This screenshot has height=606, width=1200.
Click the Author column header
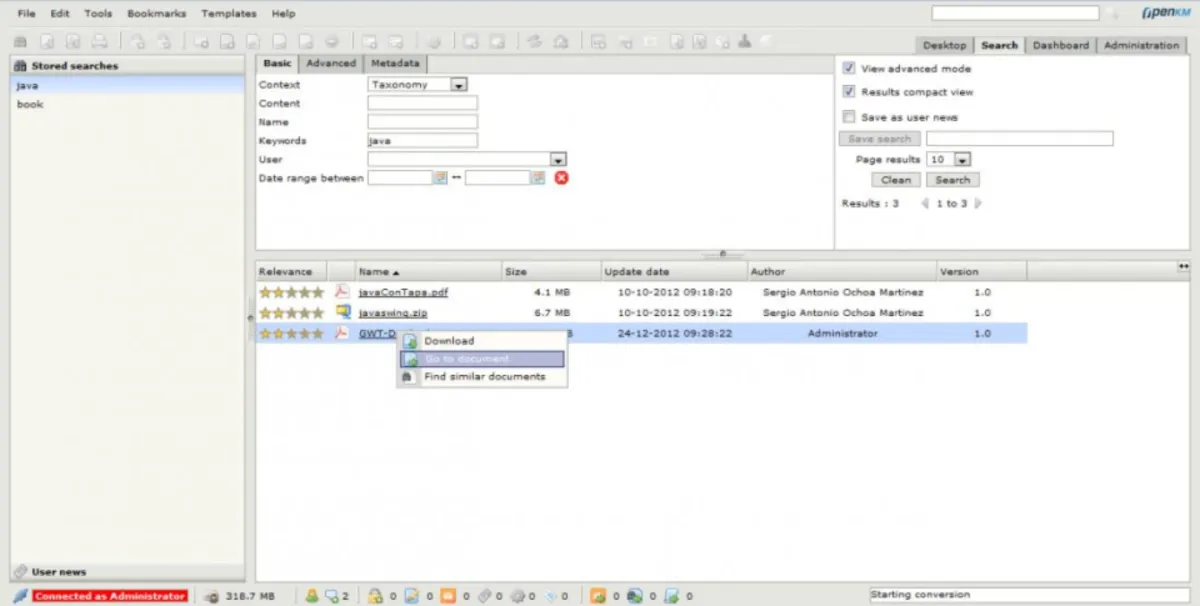click(x=842, y=271)
